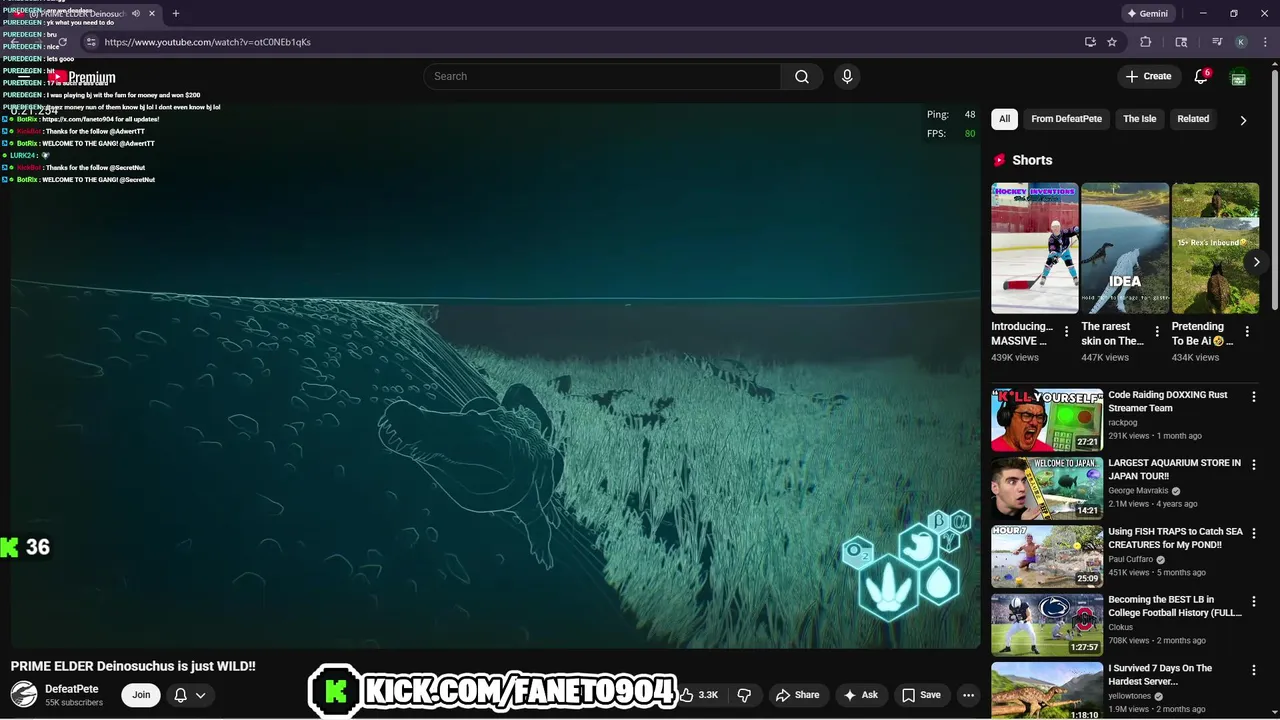This screenshot has height=720, width=1280.
Task: Click the page vertical scrollbar
Action: coord(1274,188)
